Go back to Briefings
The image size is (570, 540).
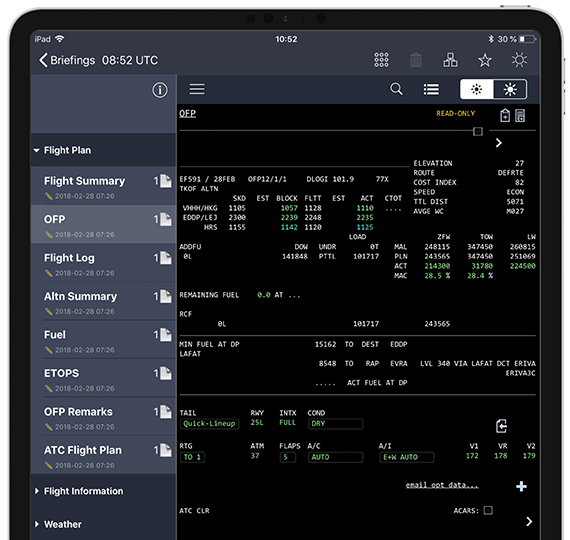67,60
